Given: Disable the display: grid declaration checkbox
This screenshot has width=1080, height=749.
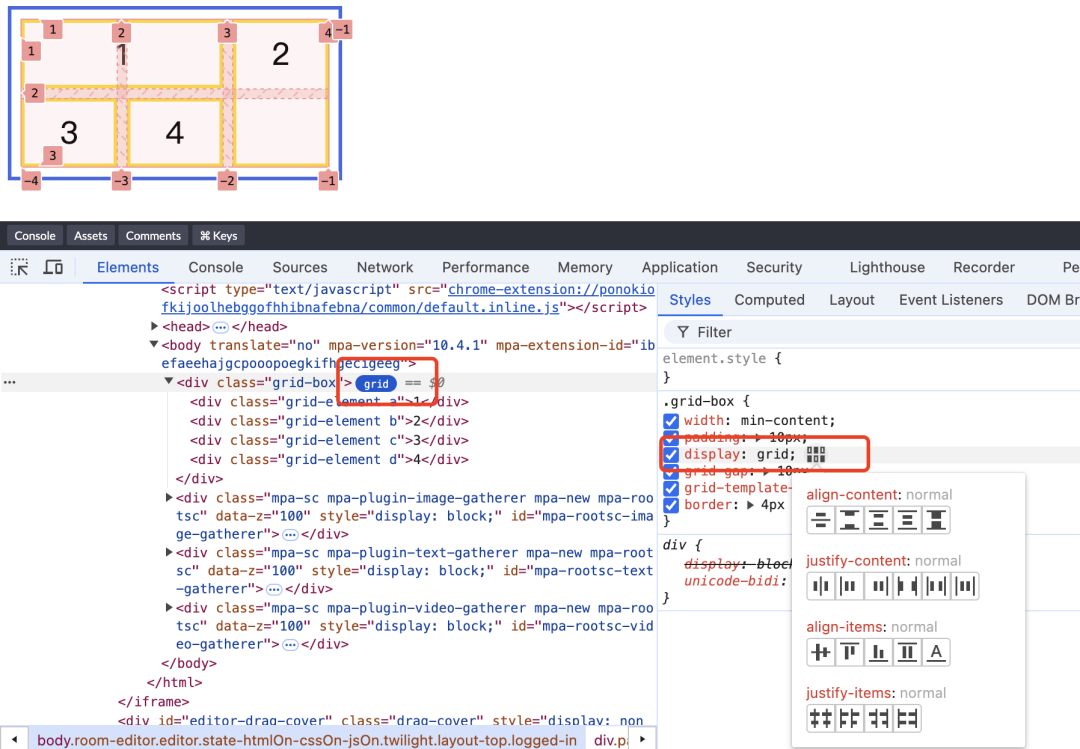Looking at the screenshot, I should 671,455.
